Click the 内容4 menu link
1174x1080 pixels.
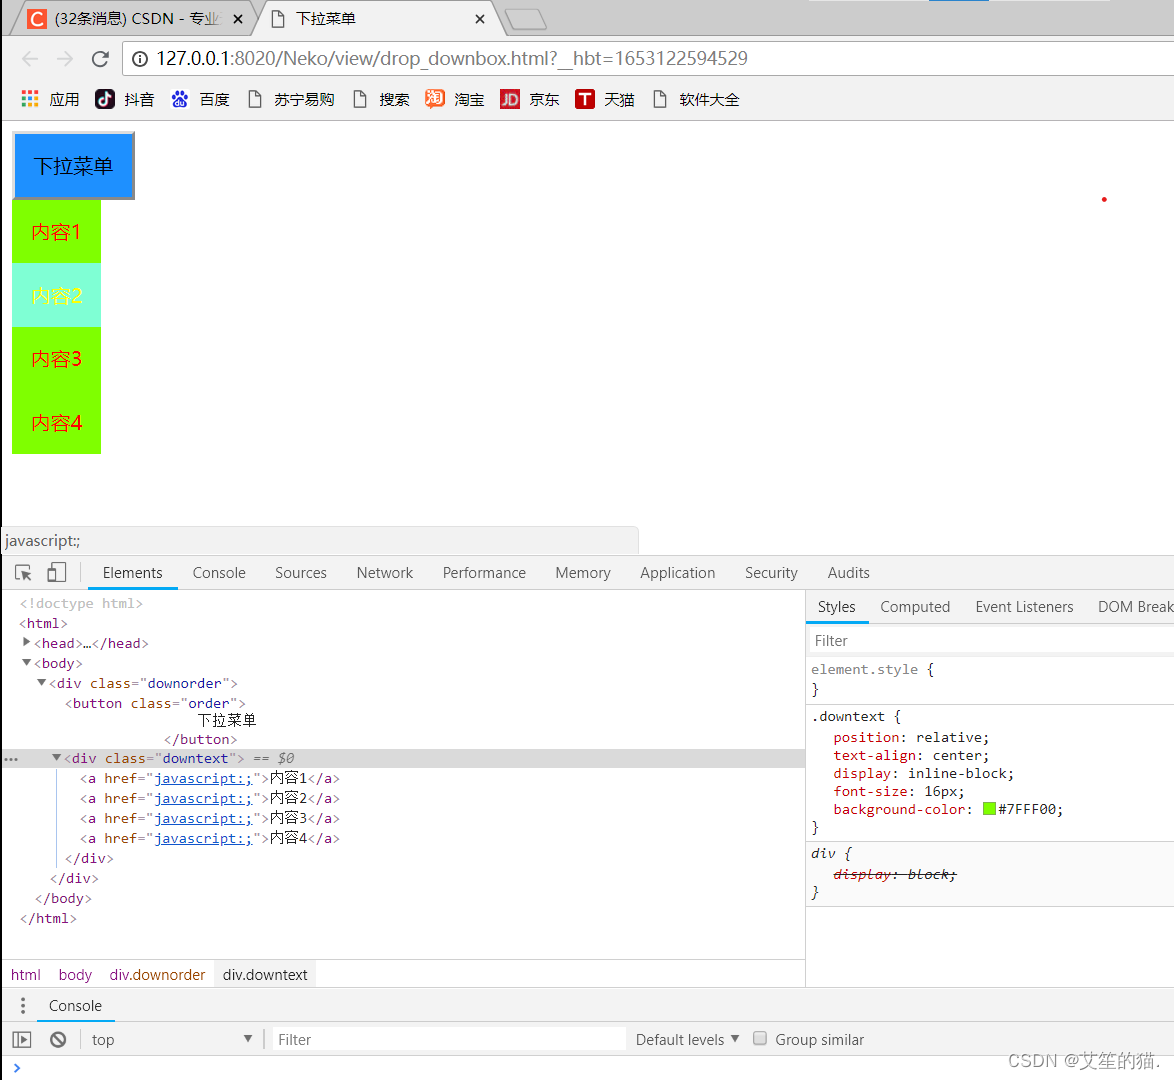(x=56, y=423)
